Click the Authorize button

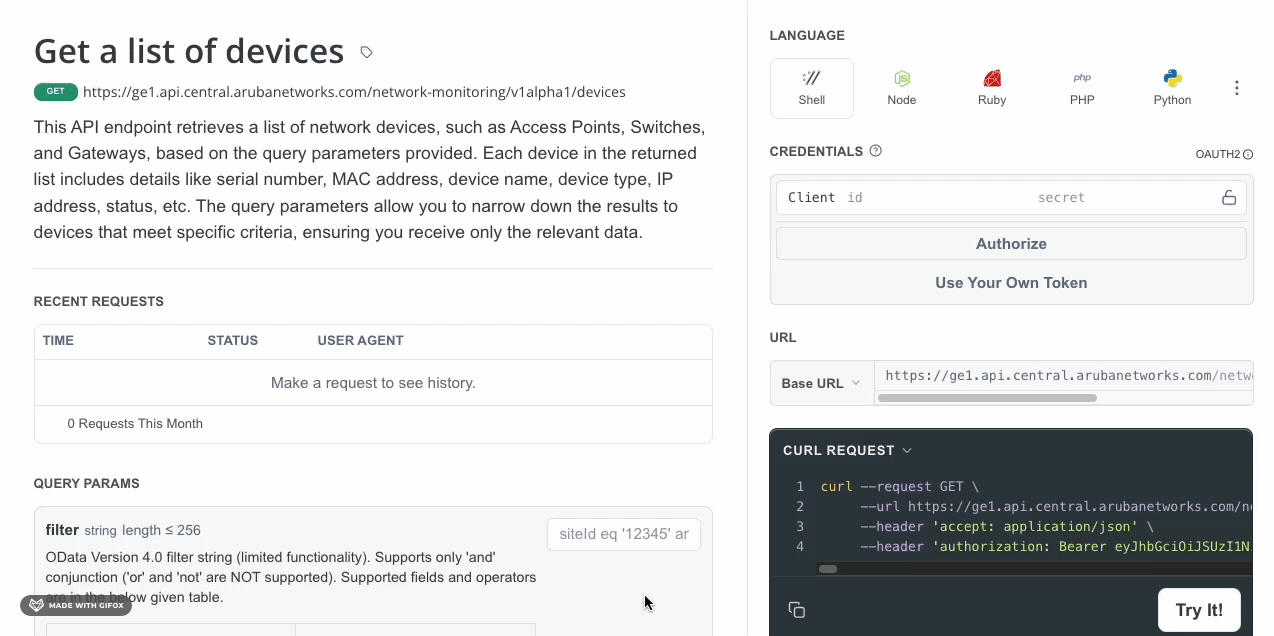click(1011, 244)
